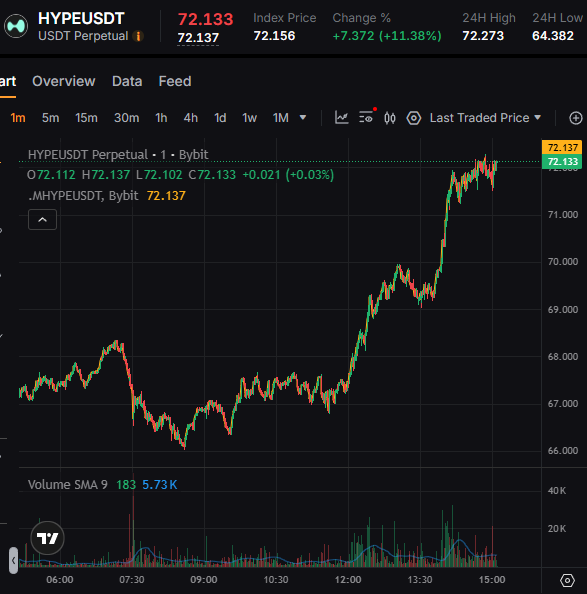Switch to the Chart tab
The height and width of the screenshot is (594, 587).
(8, 81)
